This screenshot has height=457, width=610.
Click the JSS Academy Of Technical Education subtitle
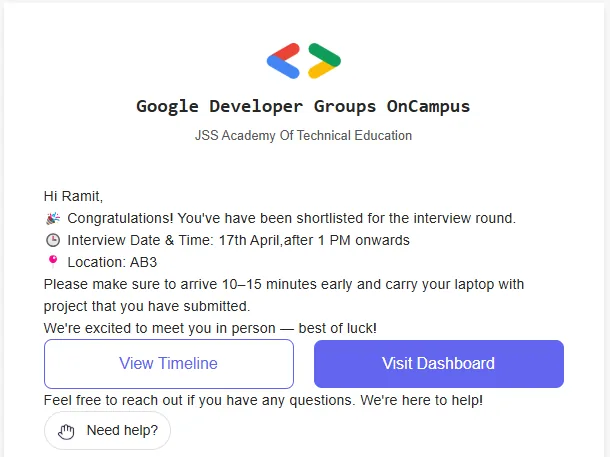pyautogui.click(x=303, y=135)
